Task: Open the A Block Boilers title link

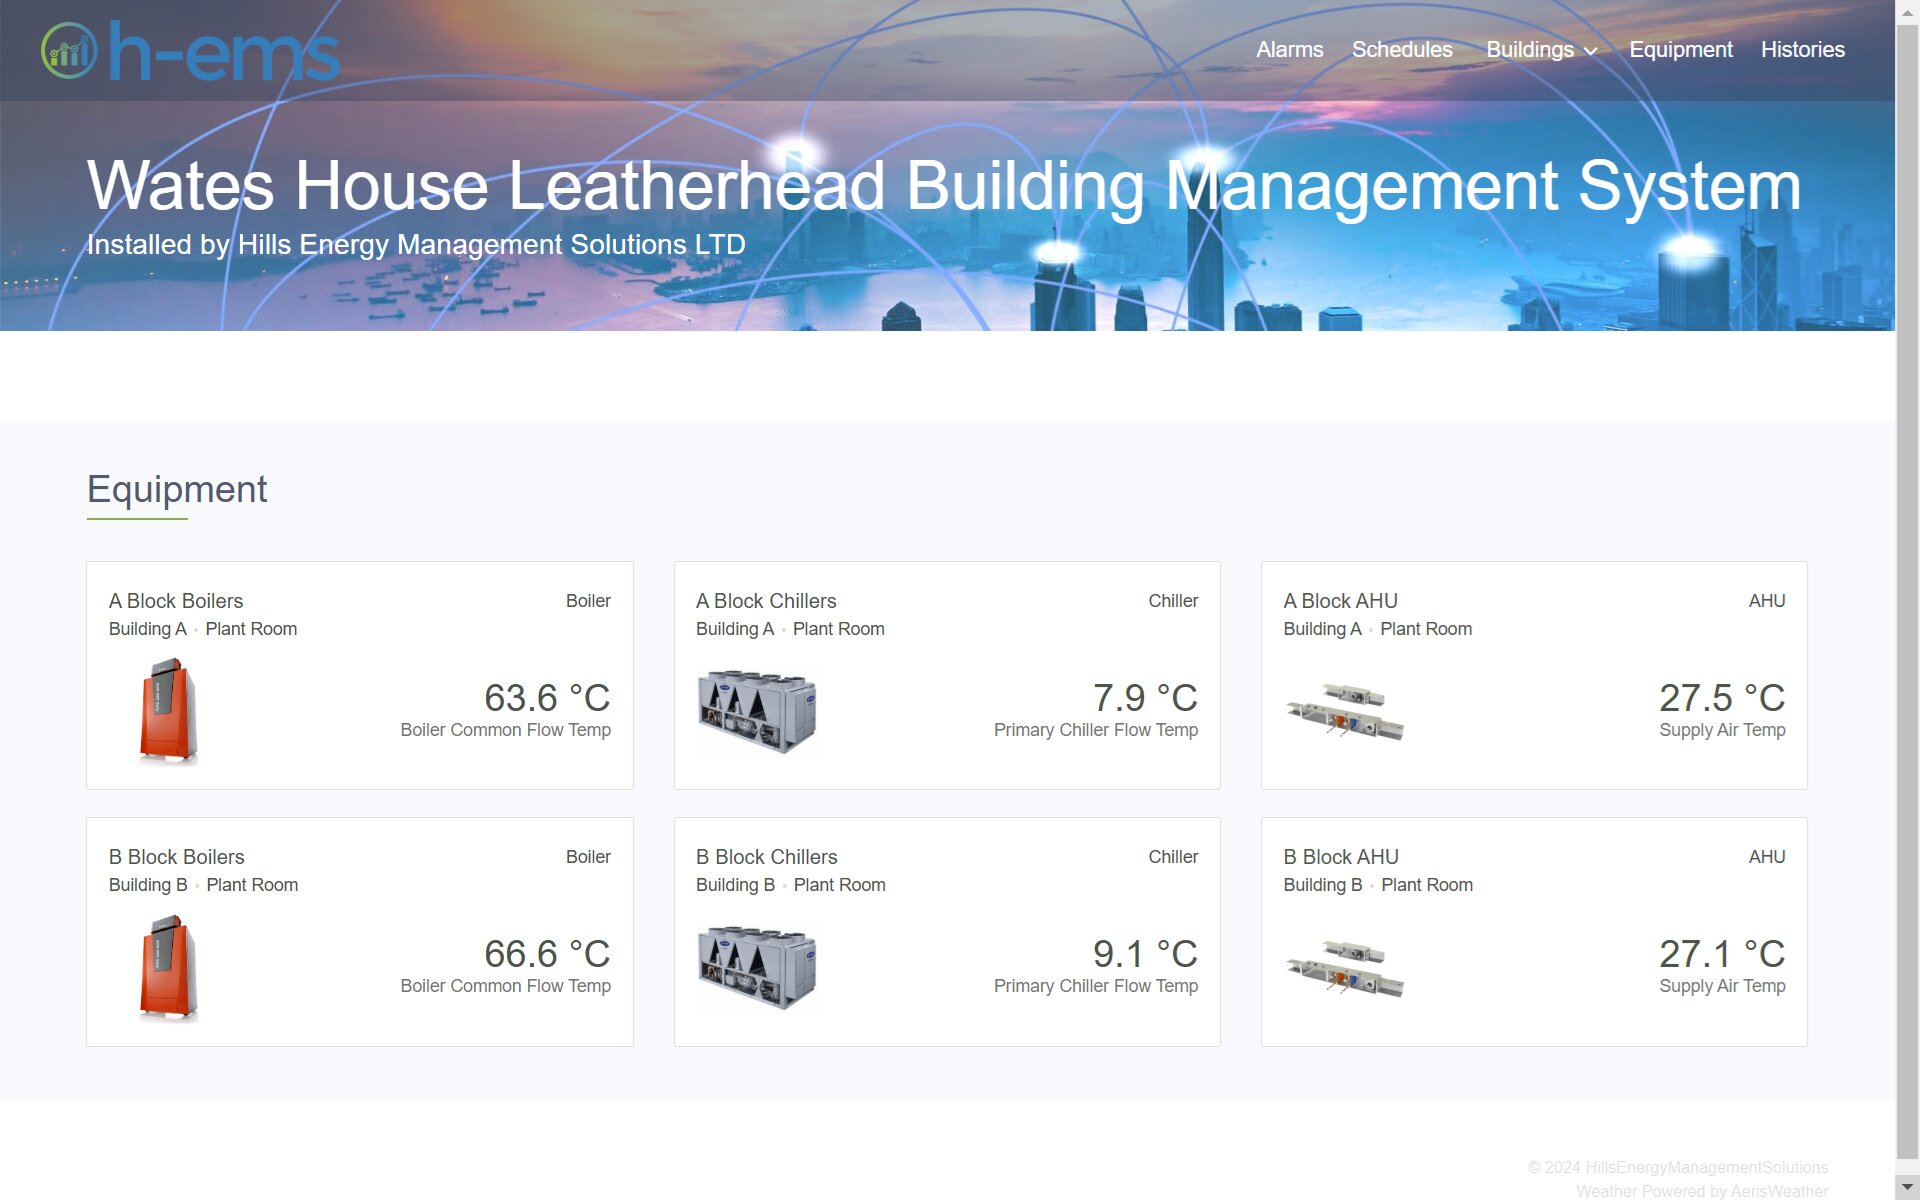Action: 176,601
